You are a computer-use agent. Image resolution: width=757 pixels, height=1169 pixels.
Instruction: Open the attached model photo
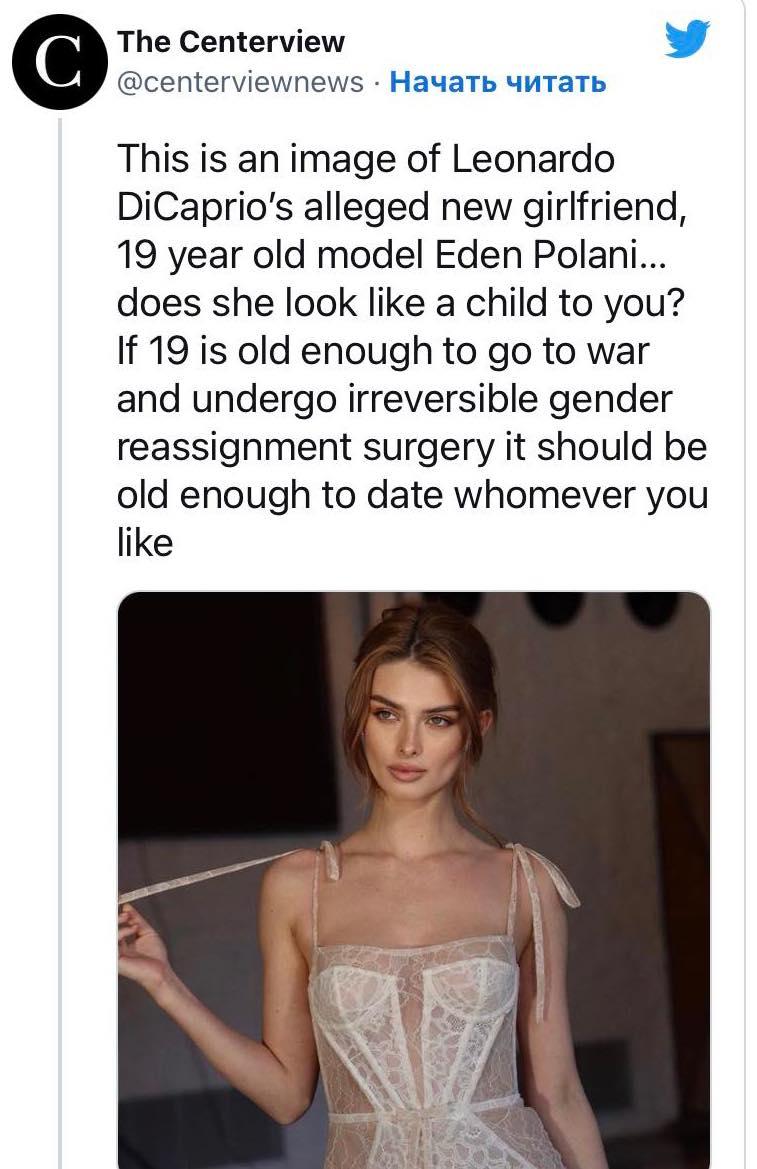(414, 880)
